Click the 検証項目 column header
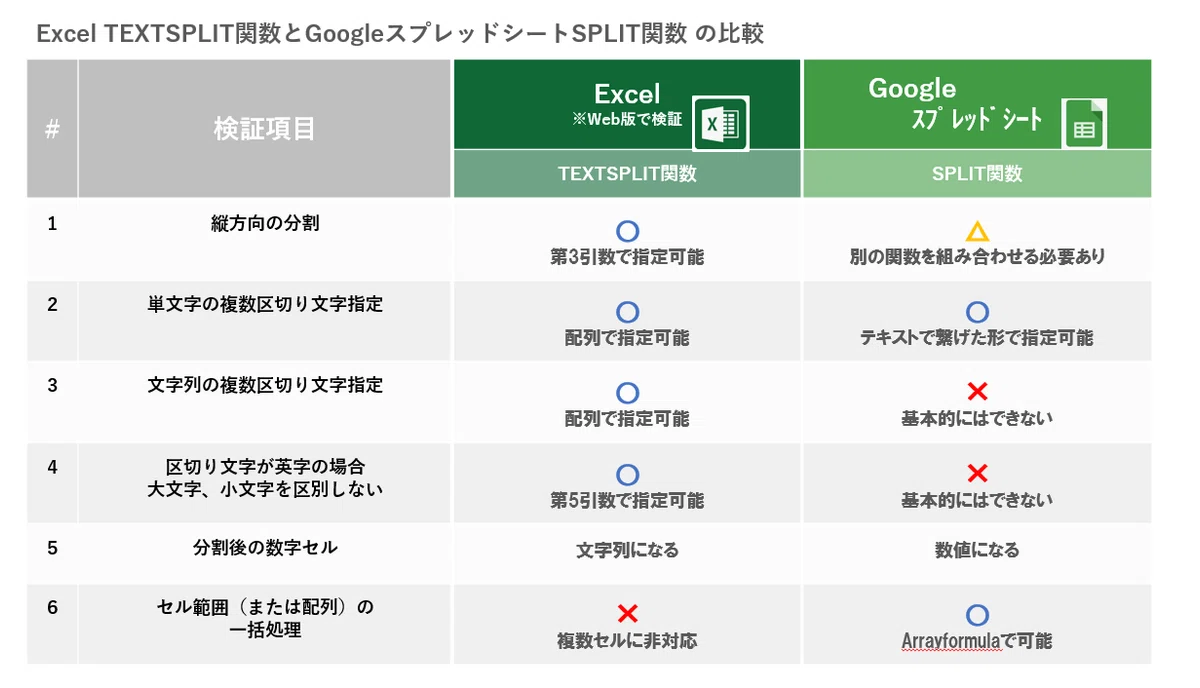Image resolution: width=1200 pixels, height=688 pixels. pos(265,128)
